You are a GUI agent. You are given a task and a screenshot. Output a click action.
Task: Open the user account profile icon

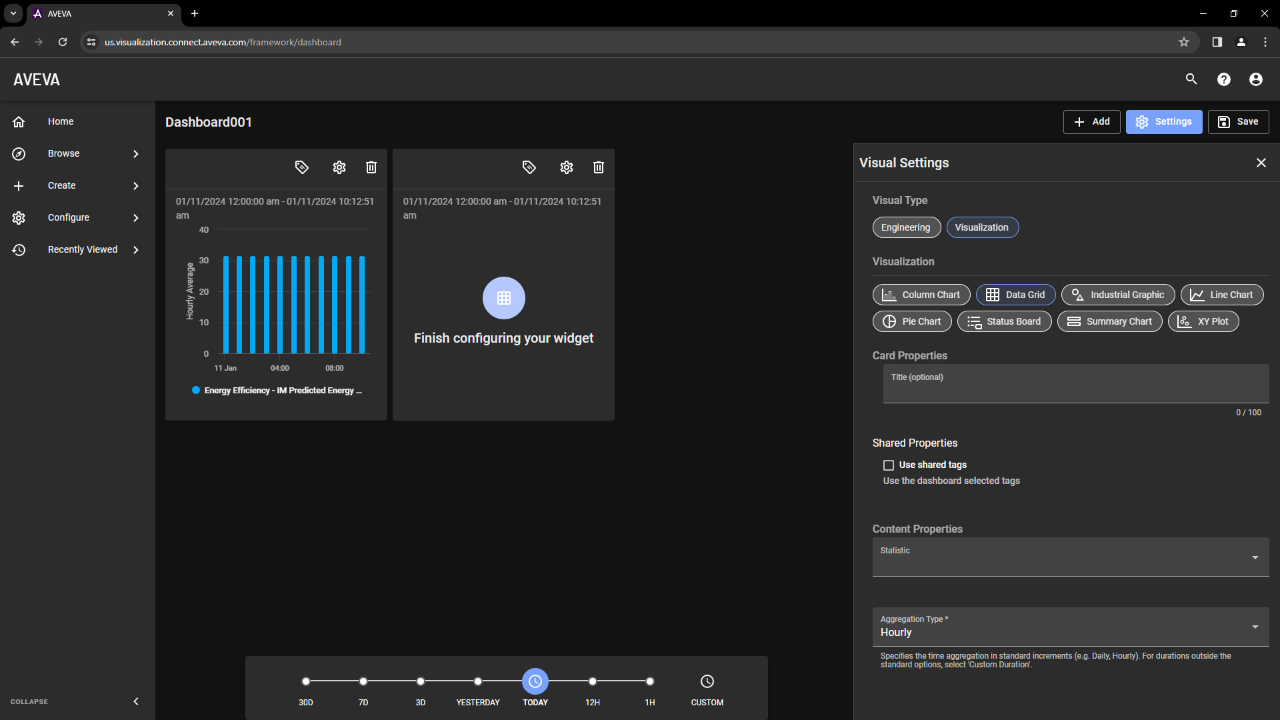1255,80
